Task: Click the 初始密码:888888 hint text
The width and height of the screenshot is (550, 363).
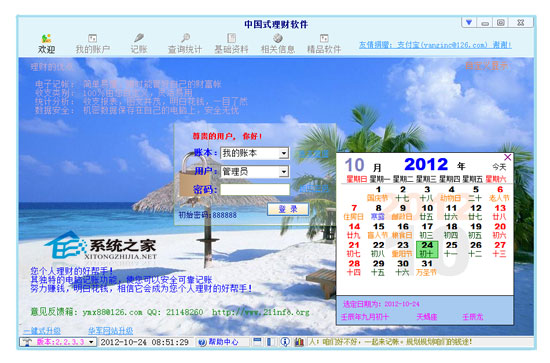Action: [207, 215]
